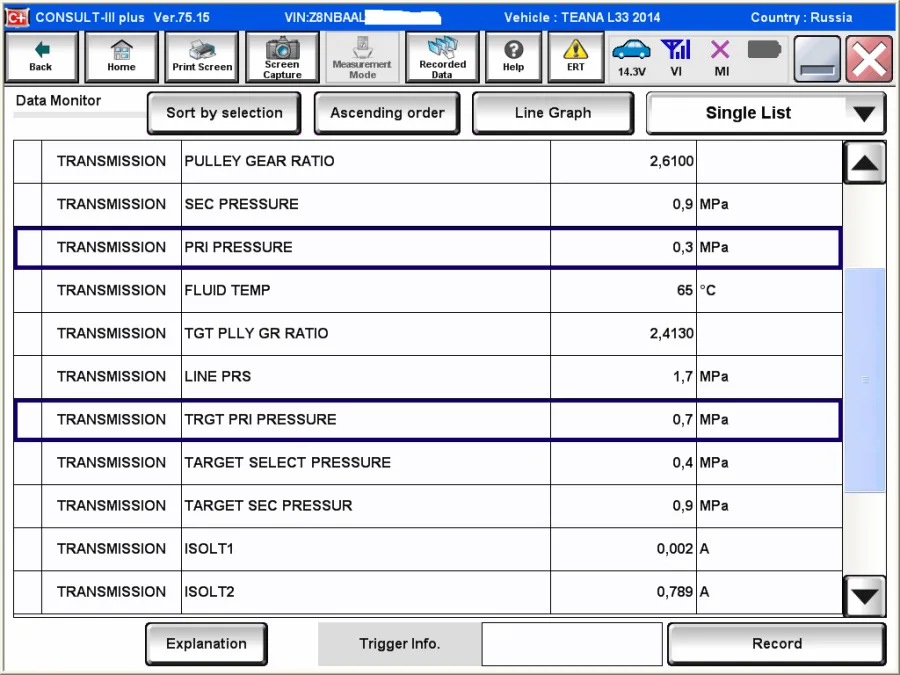Screen dimensions: 900x675
Task: Toggle selection box for ISOLT1 row
Action: click(28, 549)
